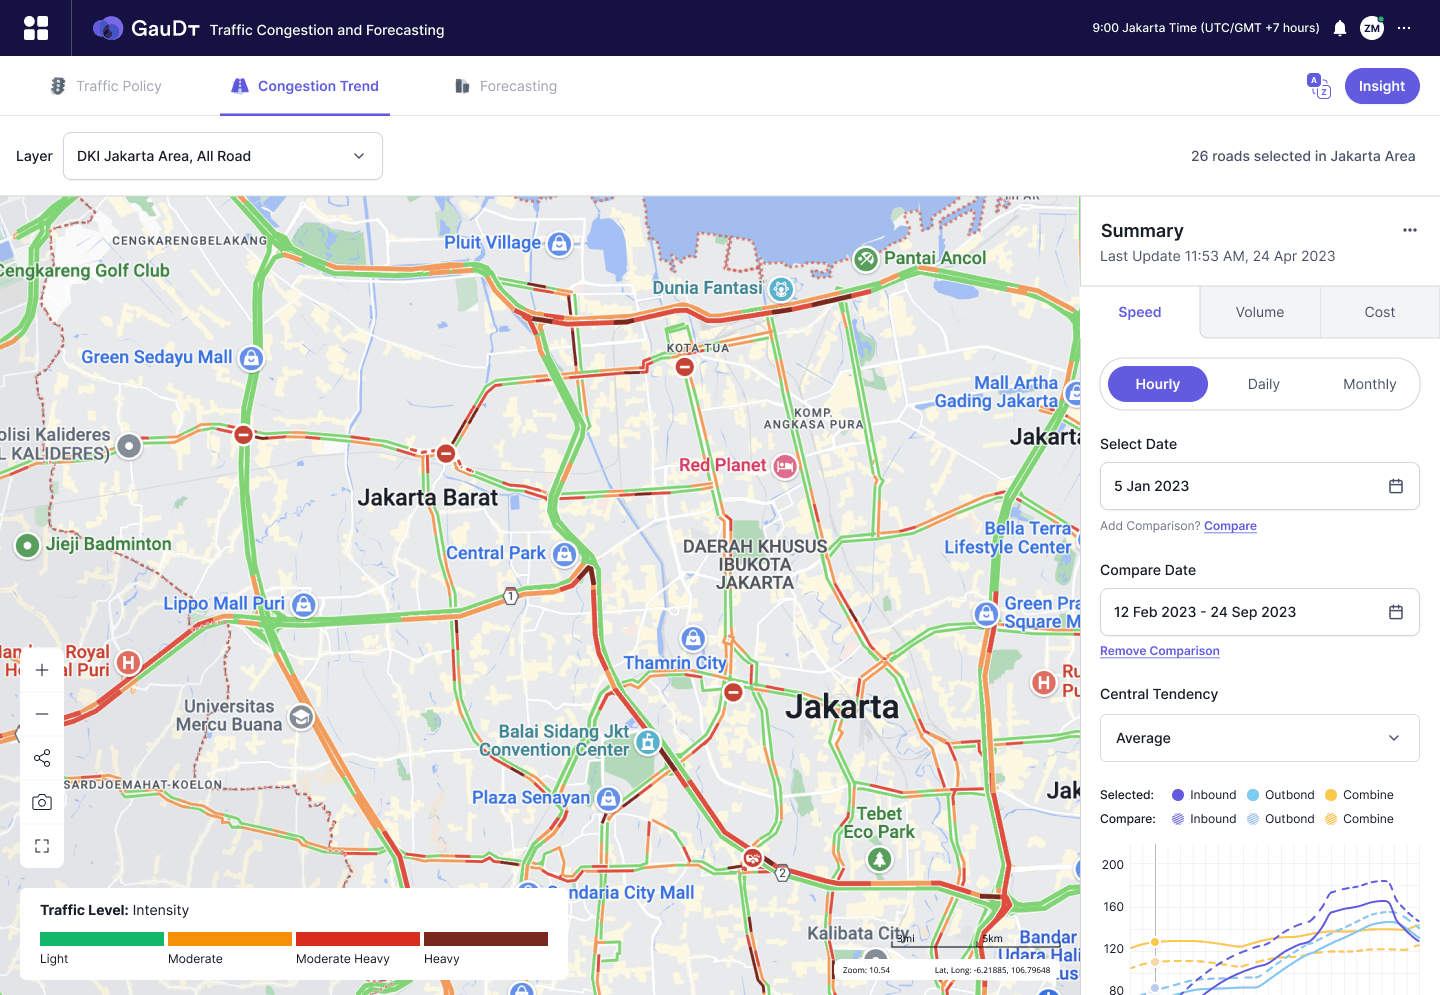The height and width of the screenshot is (995, 1440).
Task: Click road closure marker near Kota Tua
Action: tap(685, 367)
